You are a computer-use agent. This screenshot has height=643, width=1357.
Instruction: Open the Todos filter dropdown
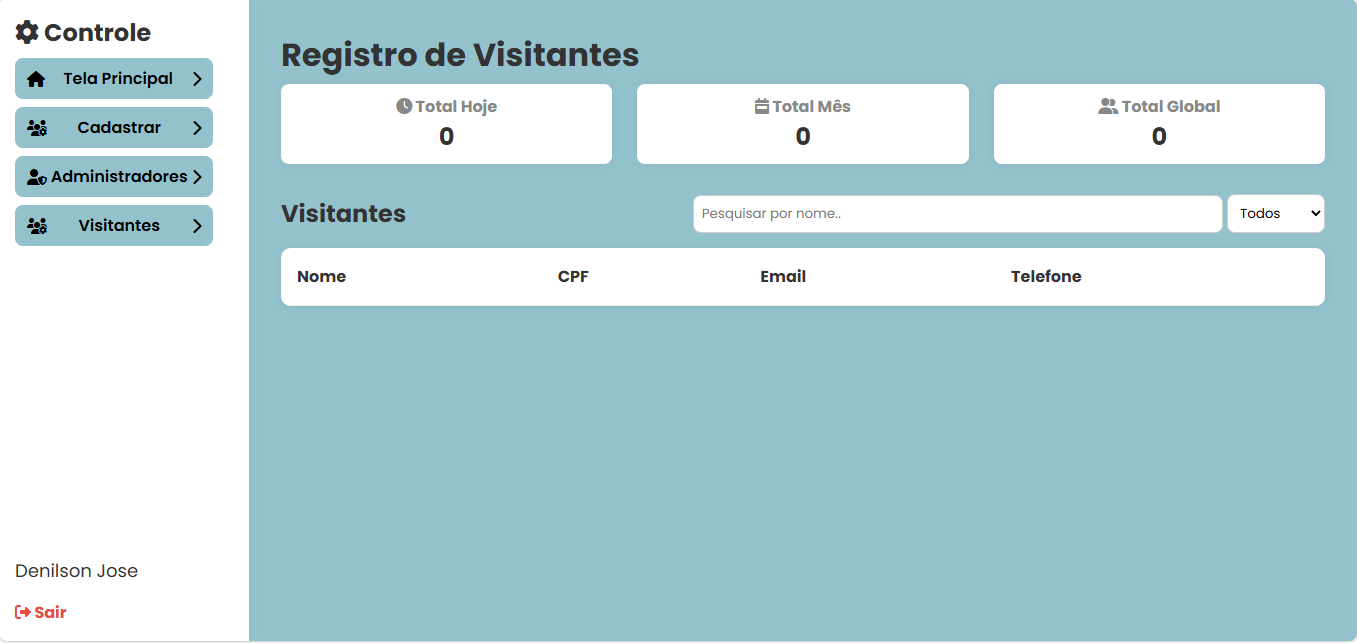[1276, 214]
